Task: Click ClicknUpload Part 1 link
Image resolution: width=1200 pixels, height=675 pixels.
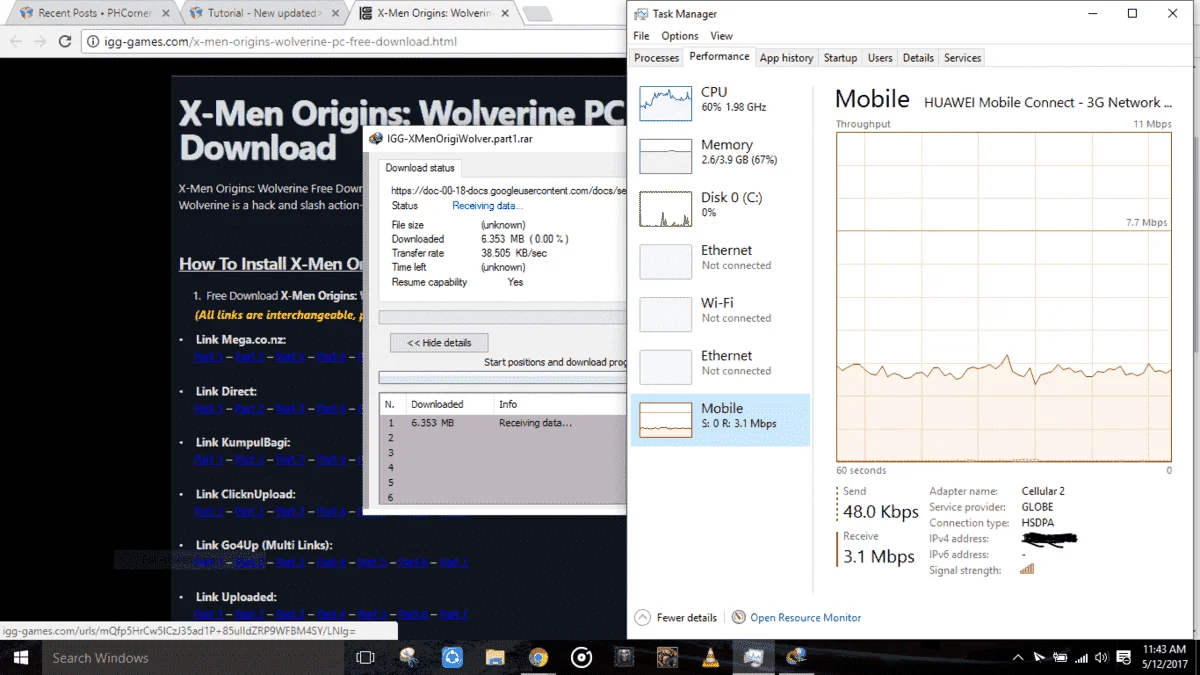Action: coord(209,512)
